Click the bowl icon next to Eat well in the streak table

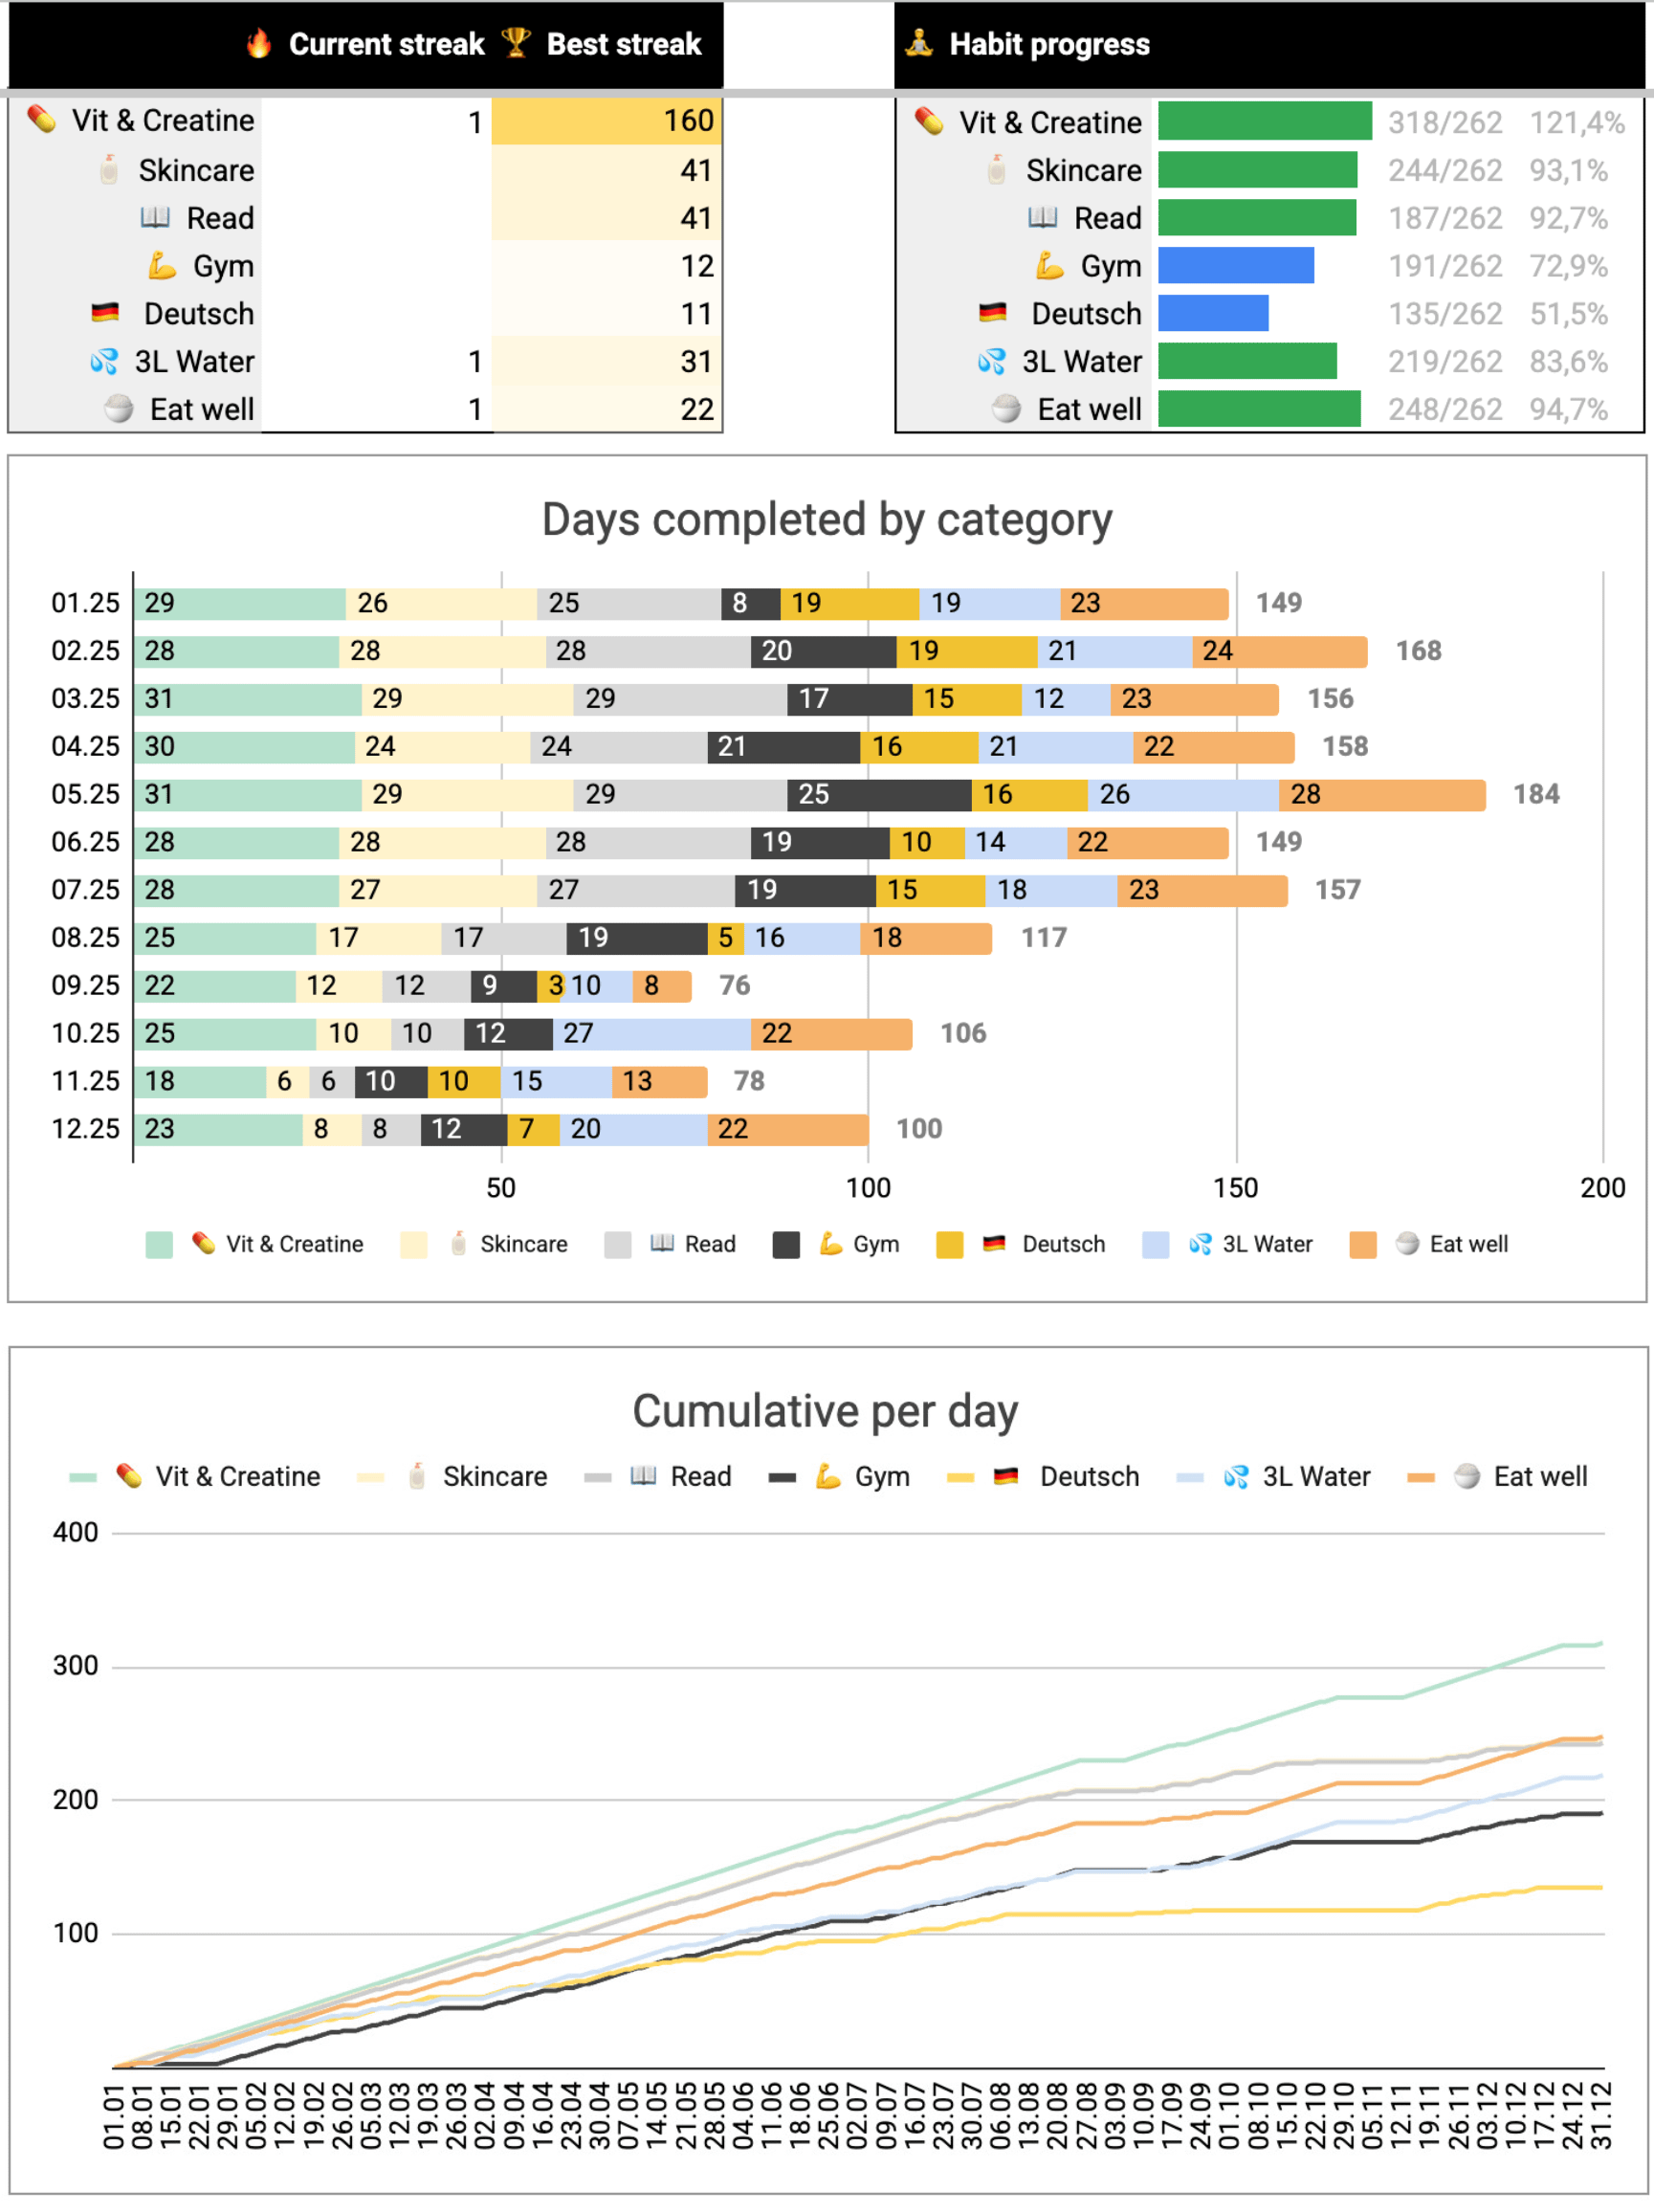tap(119, 409)
